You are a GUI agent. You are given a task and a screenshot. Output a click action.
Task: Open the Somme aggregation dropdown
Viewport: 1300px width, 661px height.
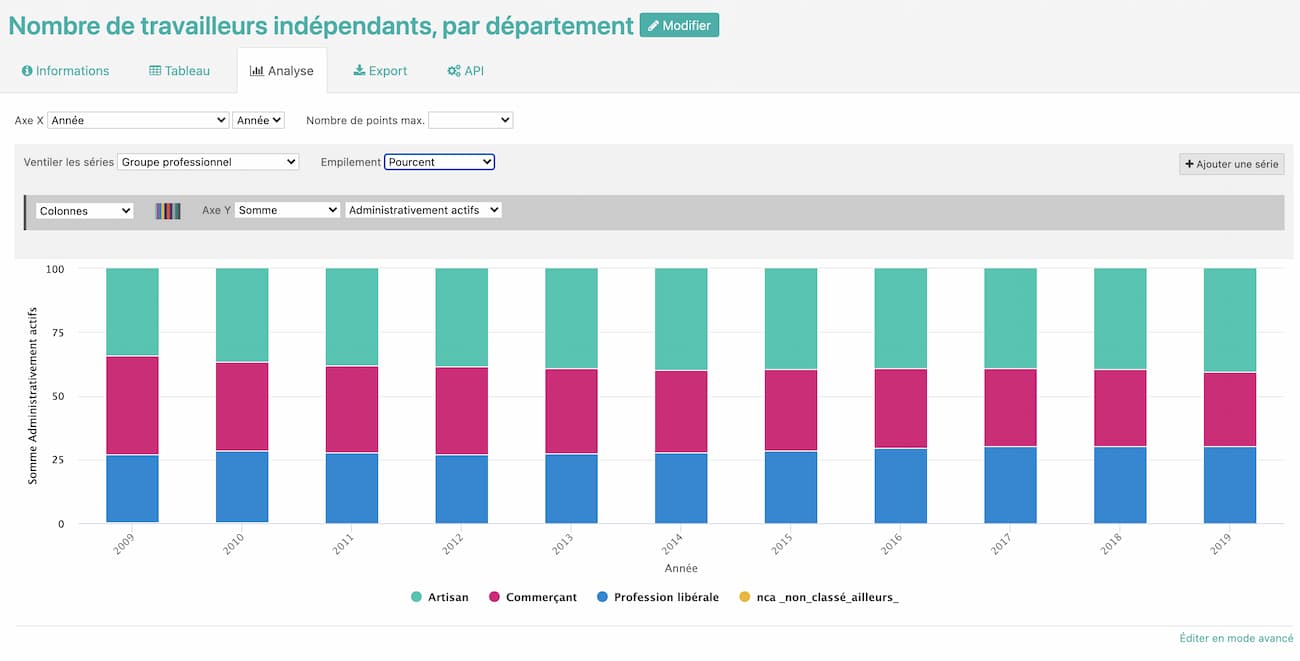pos(287,211)
